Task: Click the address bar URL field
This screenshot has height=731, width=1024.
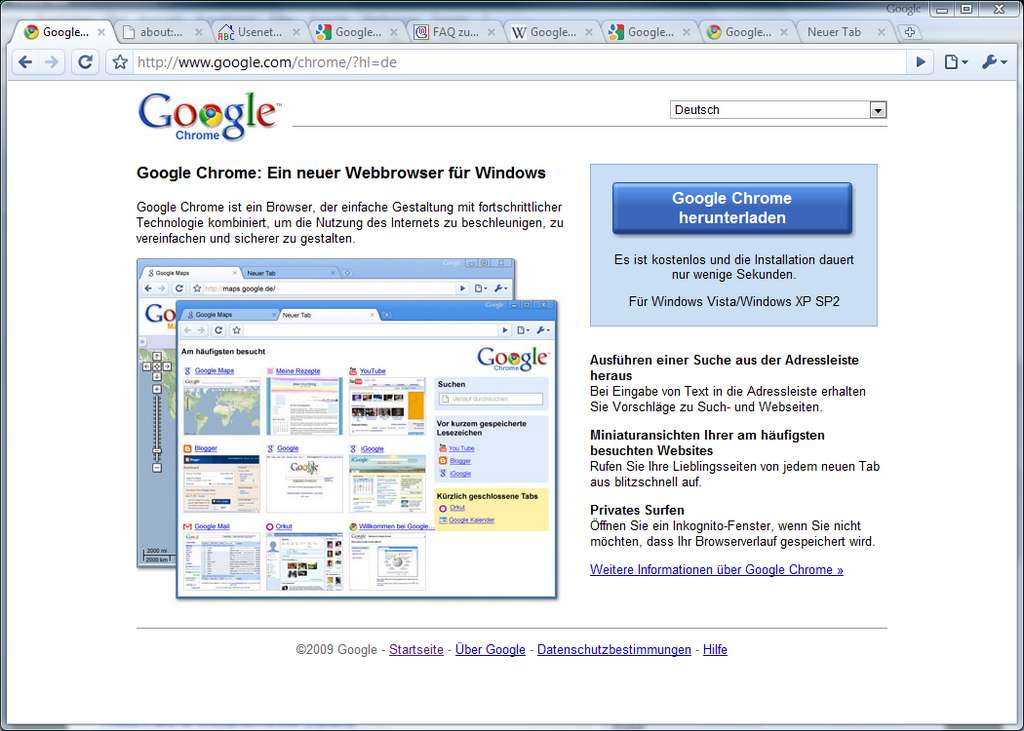Action: click(500, 62)
